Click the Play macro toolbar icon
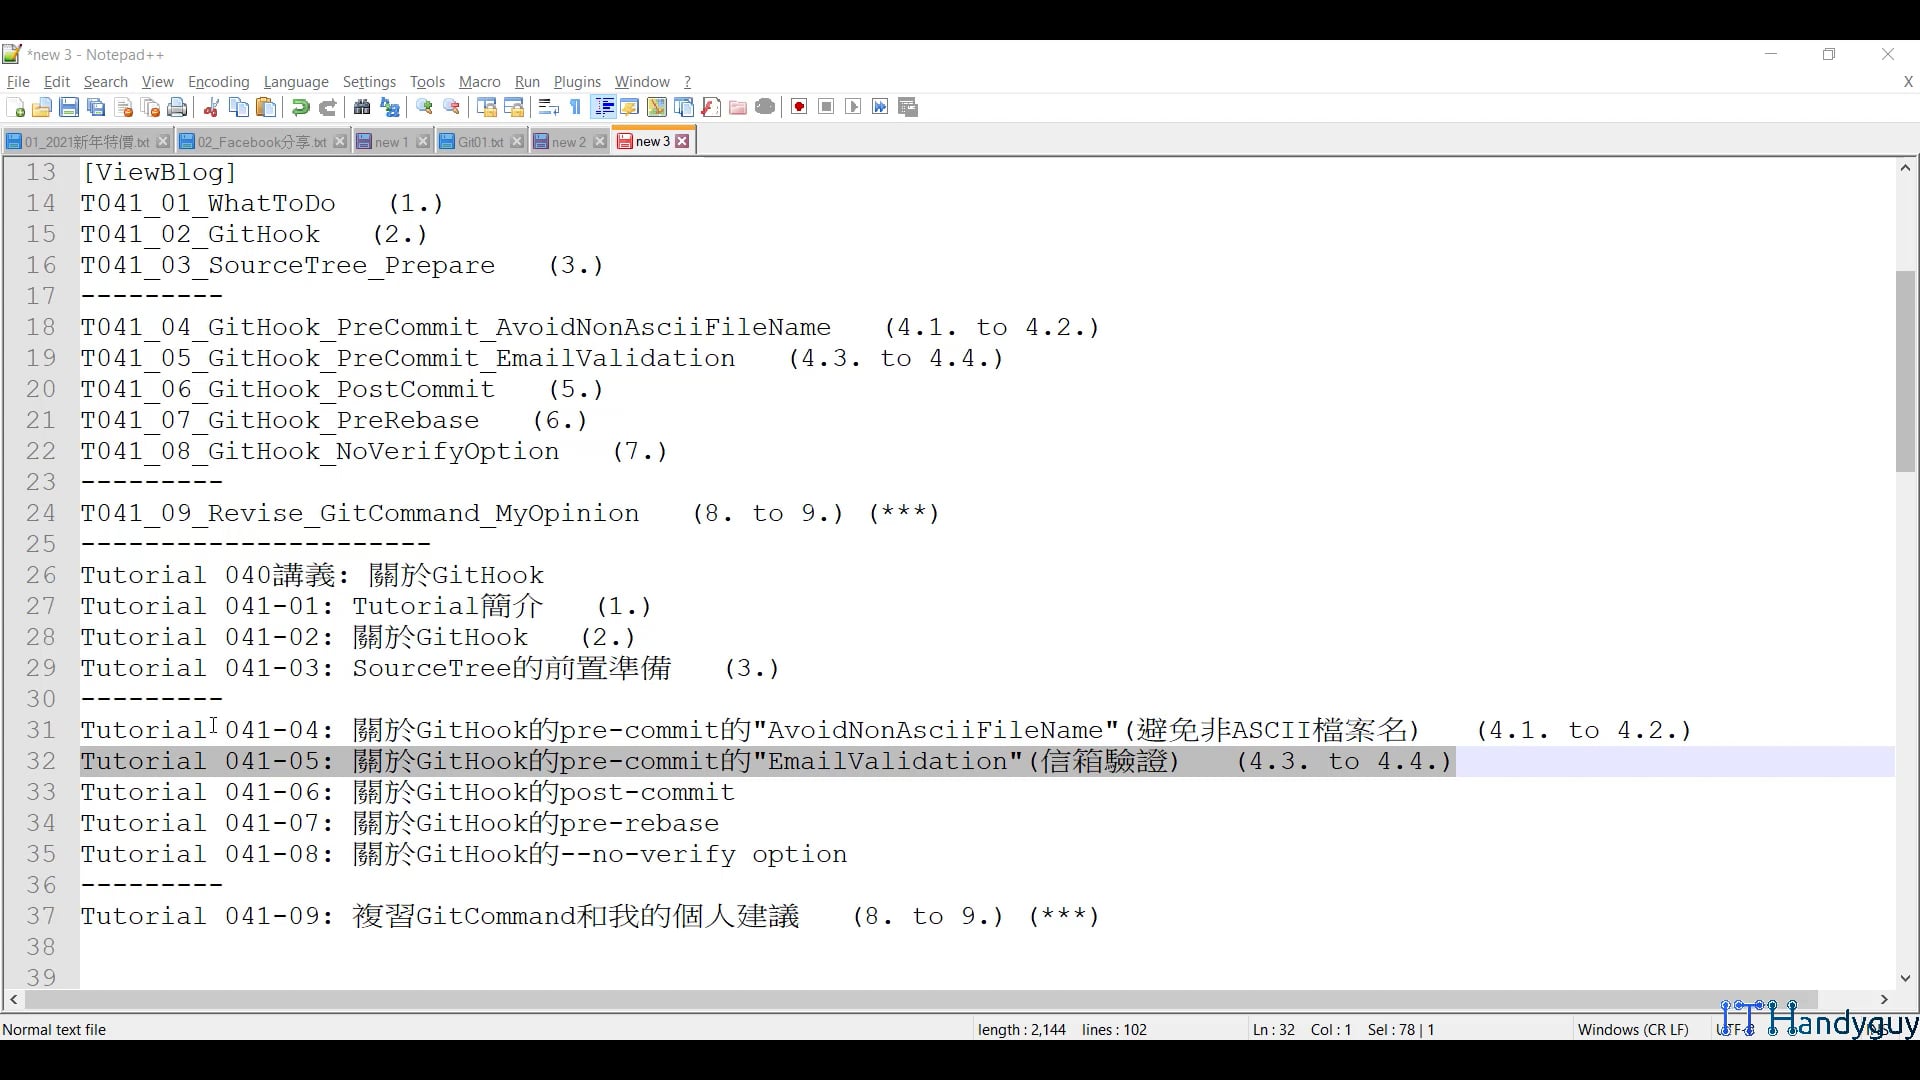This screenshot has height=1080, width=1920. 853,107
